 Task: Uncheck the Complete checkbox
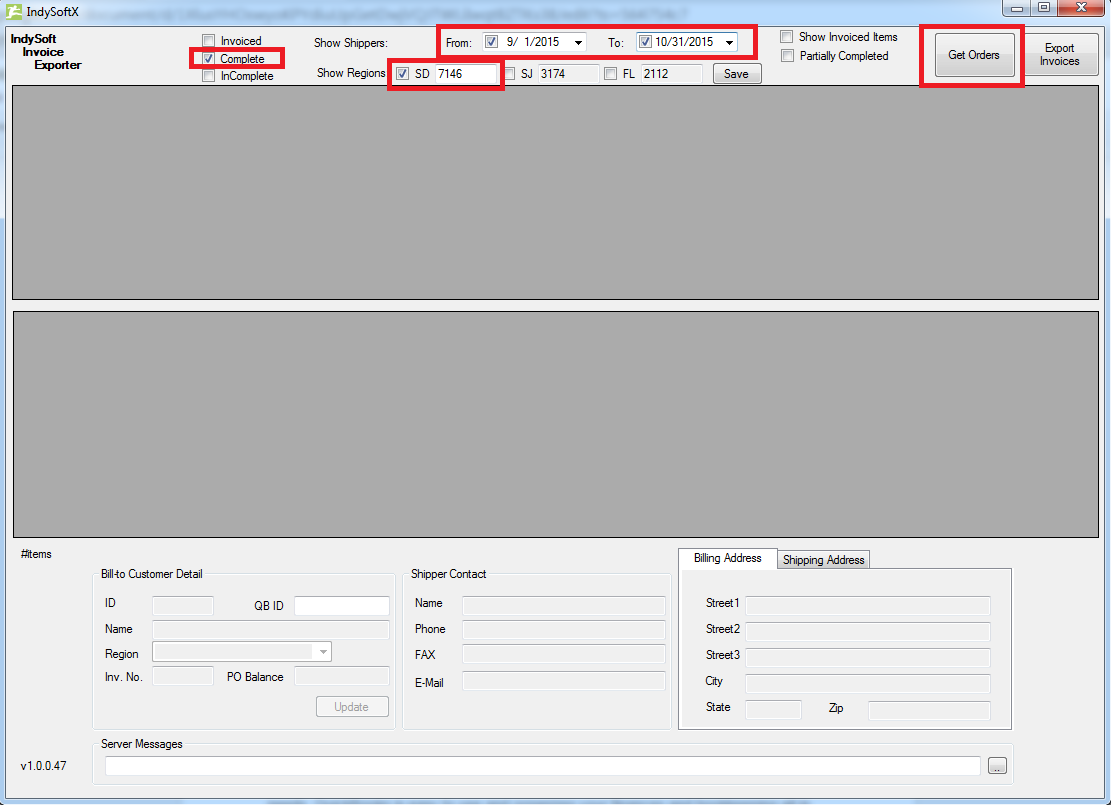[x=209, y=59]
